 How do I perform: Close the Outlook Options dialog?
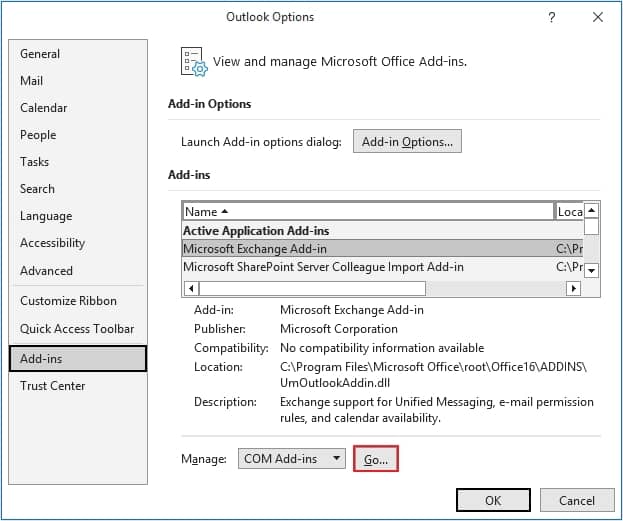tap(598, 17)
